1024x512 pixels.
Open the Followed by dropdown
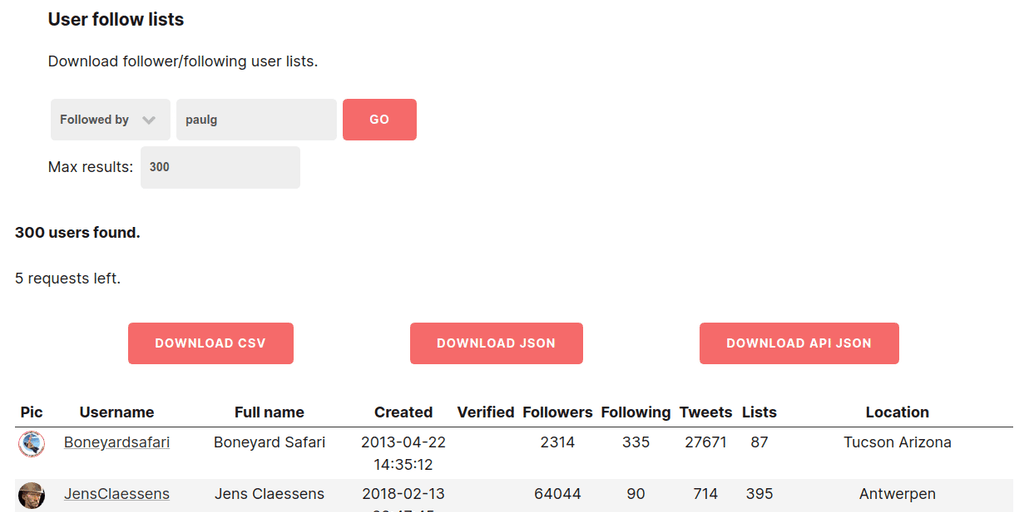pos(110,120)
